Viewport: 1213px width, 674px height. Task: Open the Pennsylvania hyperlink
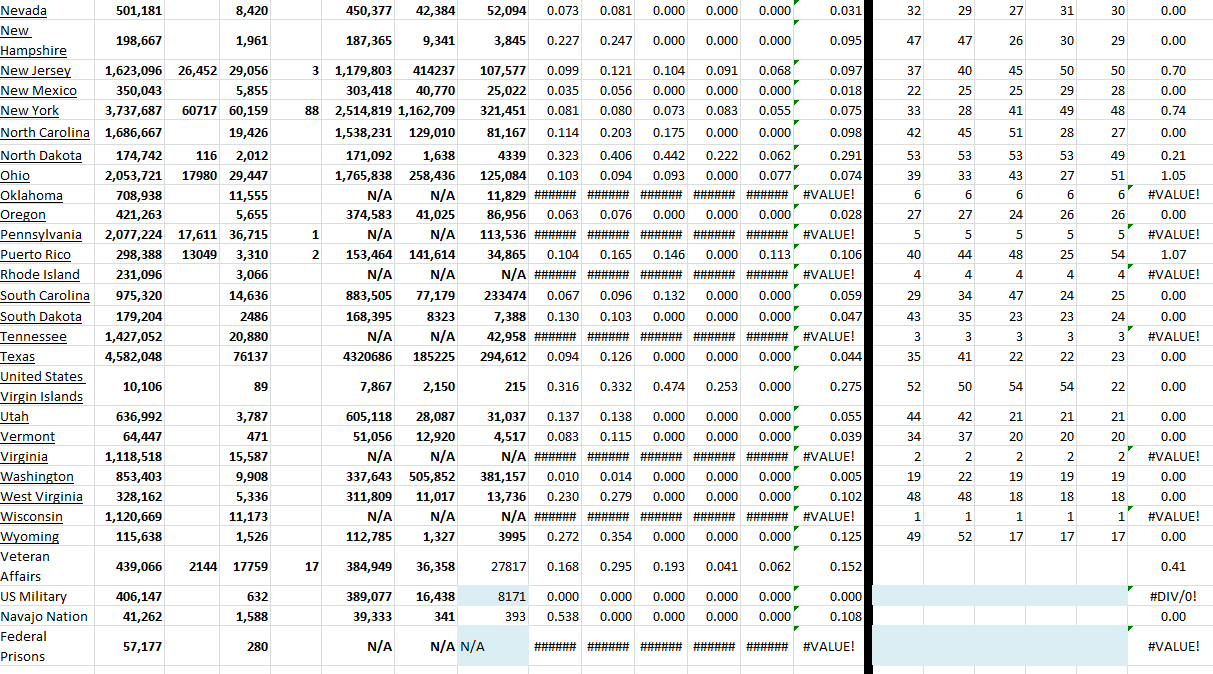(x=40, y=234)
